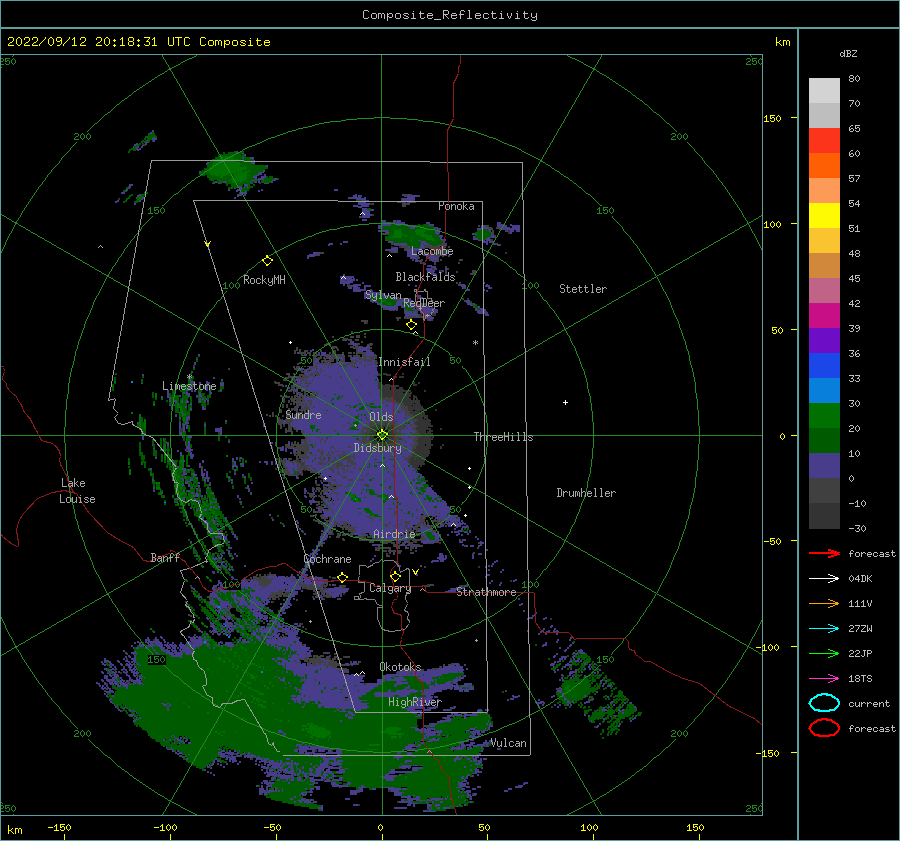Screen dimensions: 900x841
Task: Click the Sylvan label
Action: 383,295
